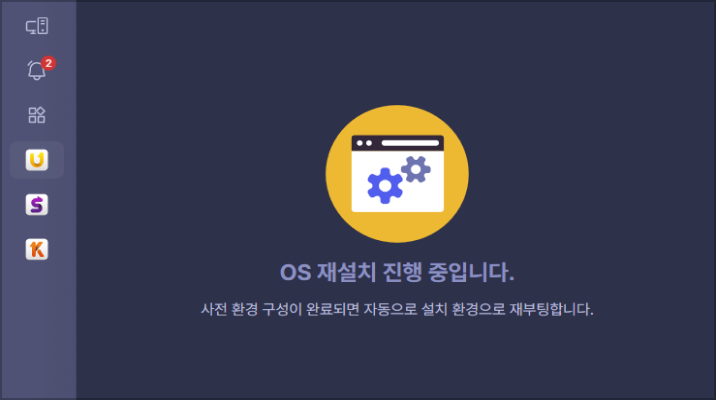
Task: Select the orange K app icon
Action: tap(37, 249)
